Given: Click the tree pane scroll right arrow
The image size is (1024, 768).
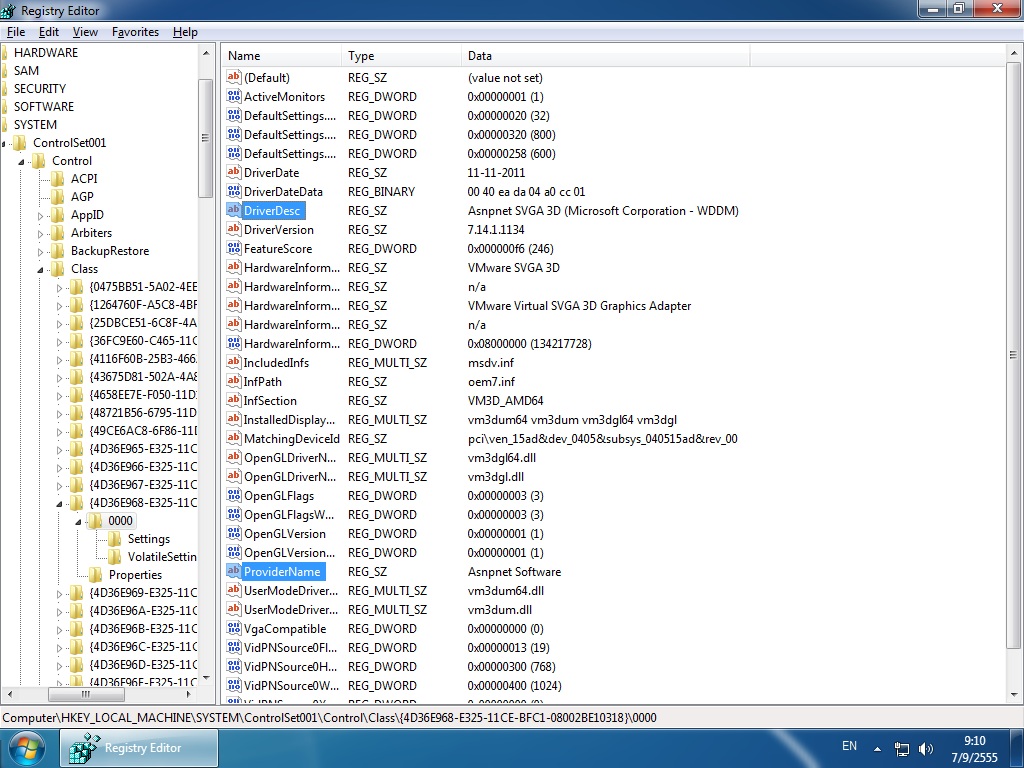Looking at the screenshot, I should click(189, 694).
